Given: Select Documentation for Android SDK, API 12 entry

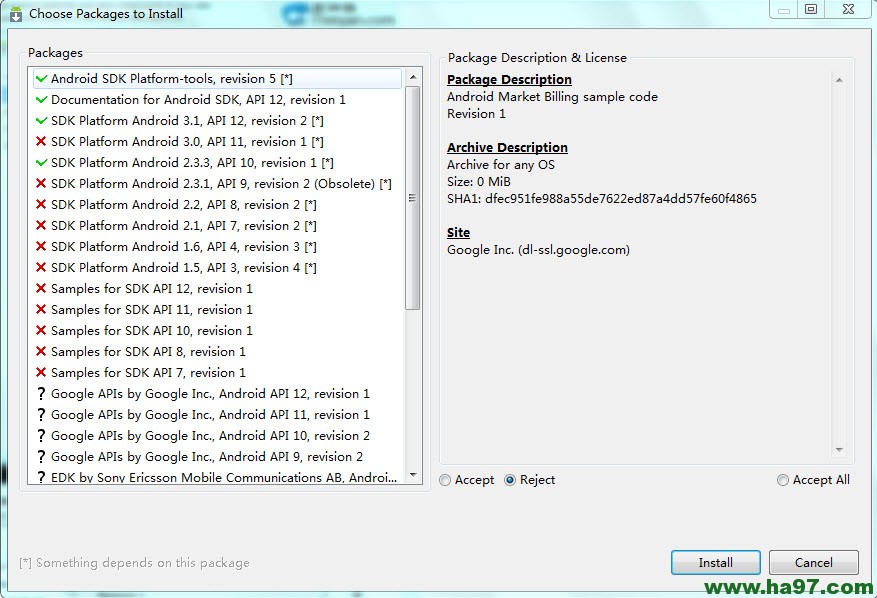Looking at the screenshot, I should (198, 100).
